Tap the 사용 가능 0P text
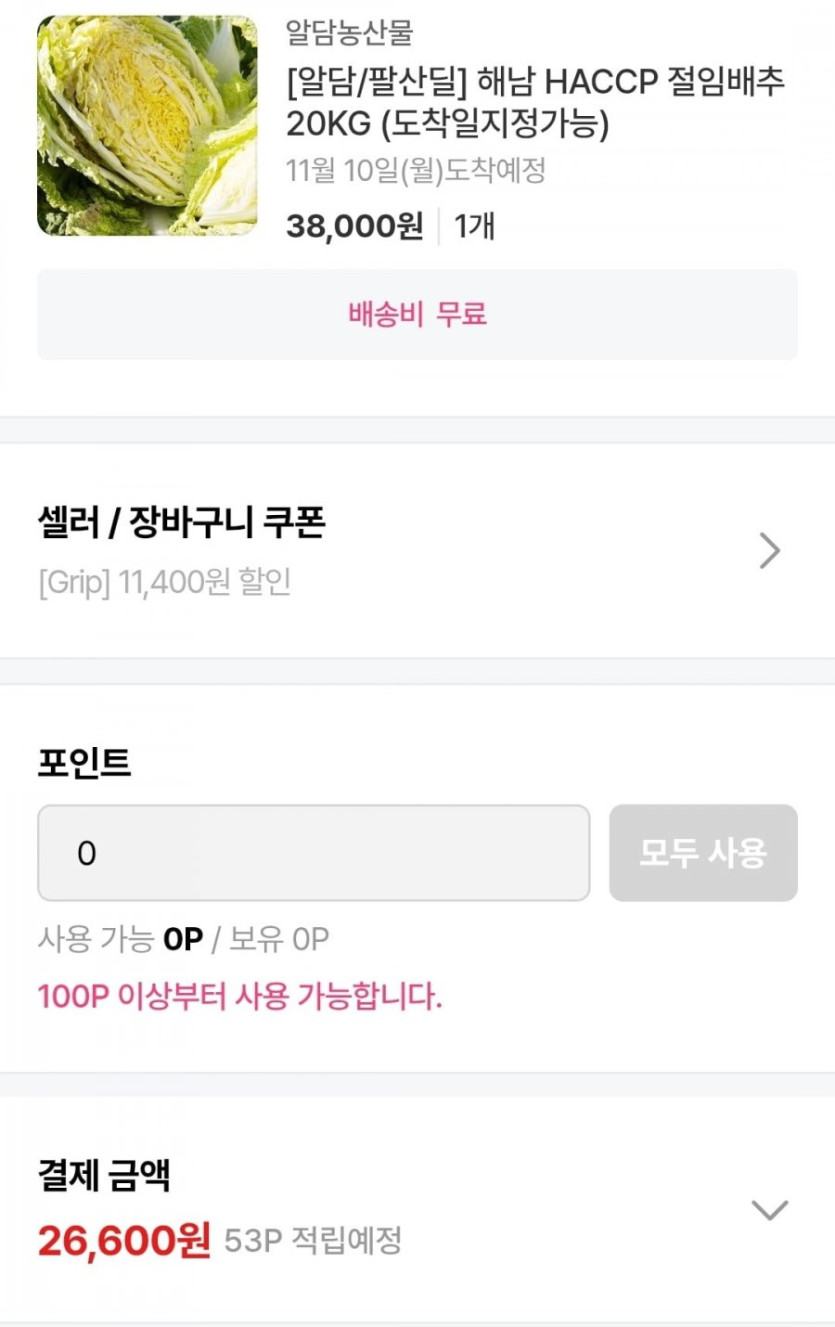This screenshot has width=835, height=1327. click(x=120, y=939)
